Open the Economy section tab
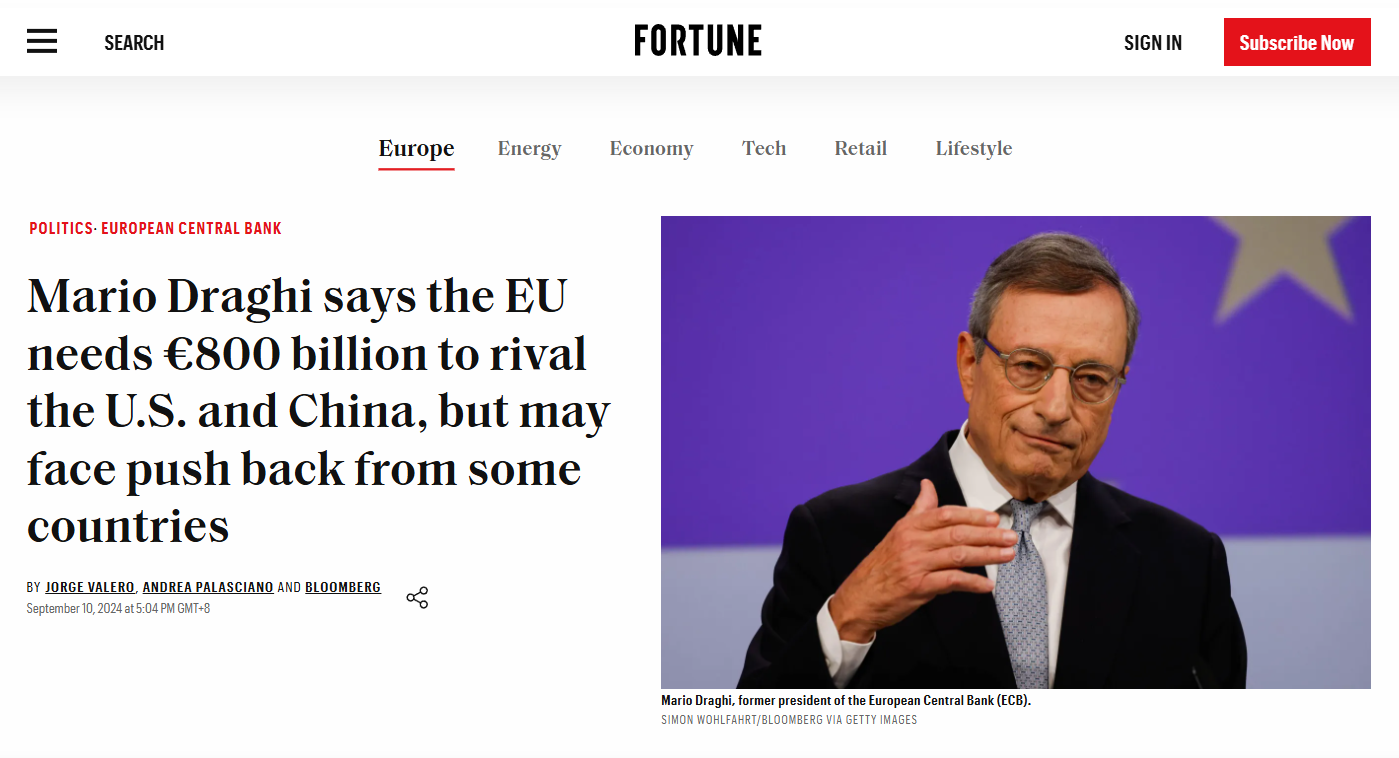 (x=651, y=149)
